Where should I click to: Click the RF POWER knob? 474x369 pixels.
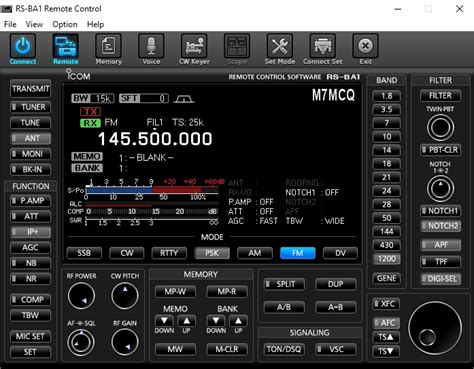[81, 296]
